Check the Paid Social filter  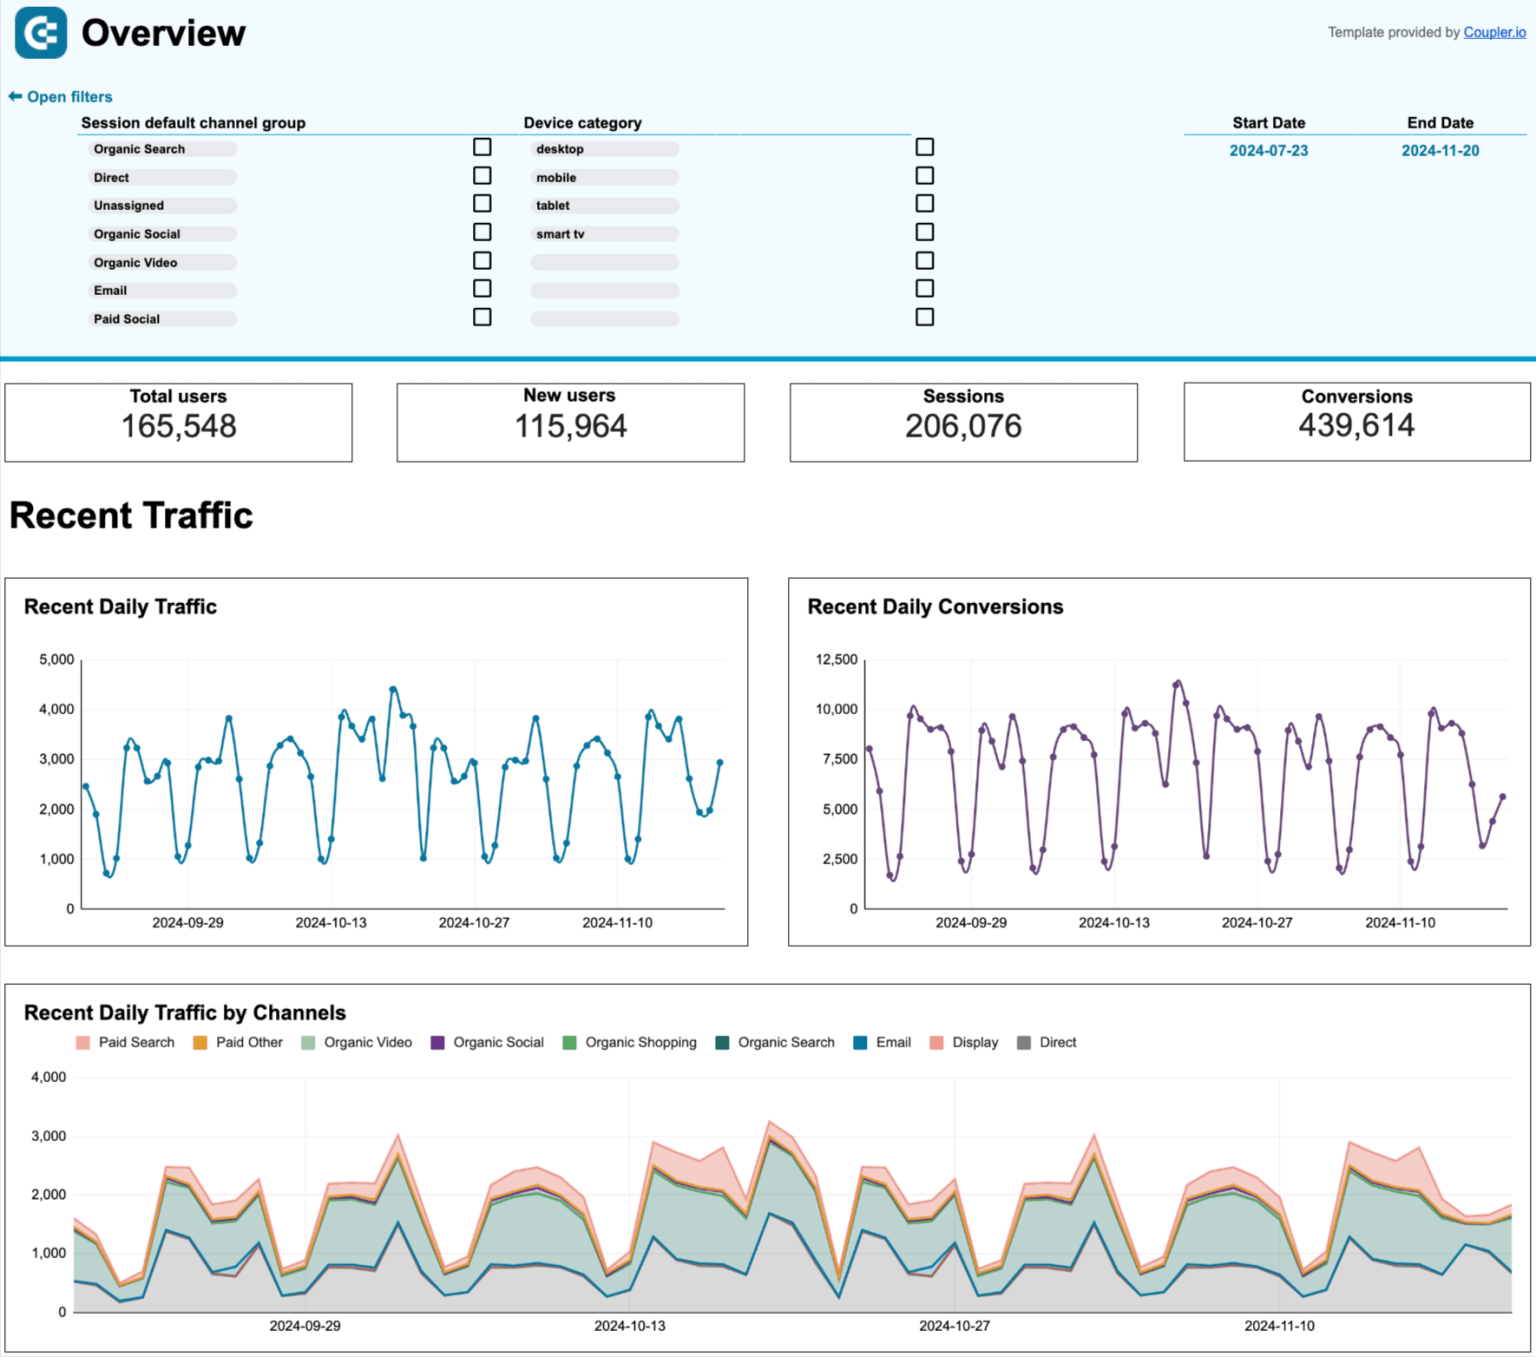click(482, 316)
